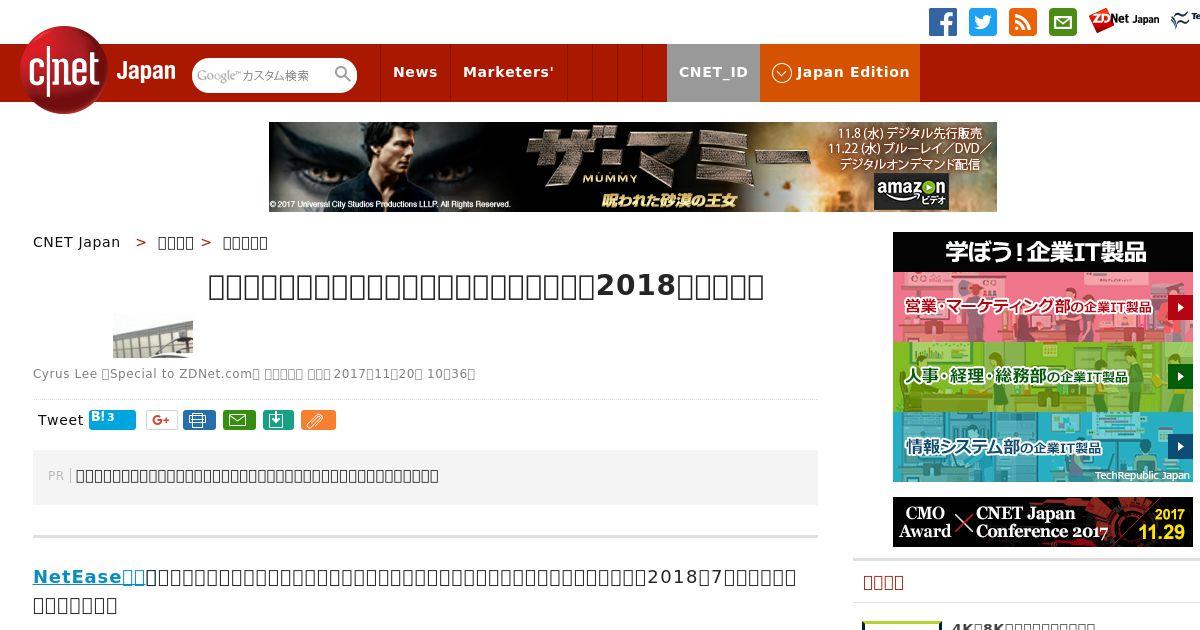Expand the Japan Edition dropdown
Viewport: 1200px width, 630px height.
coord(840,72)
